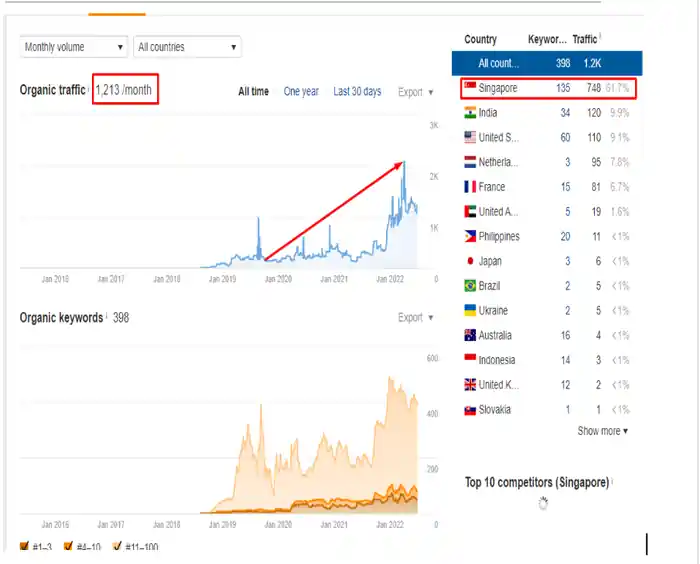Screen dimensions: 700x564
Task: Click the India traffic value 120
Action: (x=594, y=113)
